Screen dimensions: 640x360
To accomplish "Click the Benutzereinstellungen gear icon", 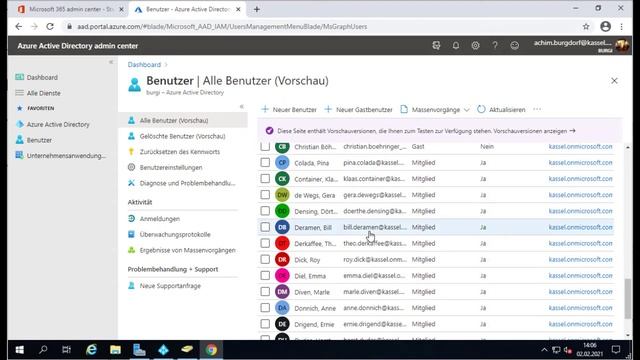I will [131, 167].
